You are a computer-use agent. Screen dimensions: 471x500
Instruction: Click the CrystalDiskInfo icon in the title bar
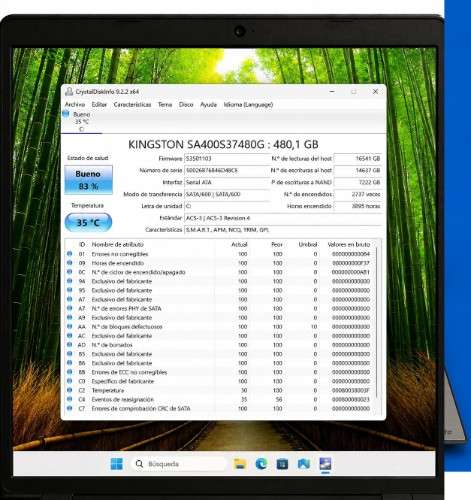pos(69,91)
